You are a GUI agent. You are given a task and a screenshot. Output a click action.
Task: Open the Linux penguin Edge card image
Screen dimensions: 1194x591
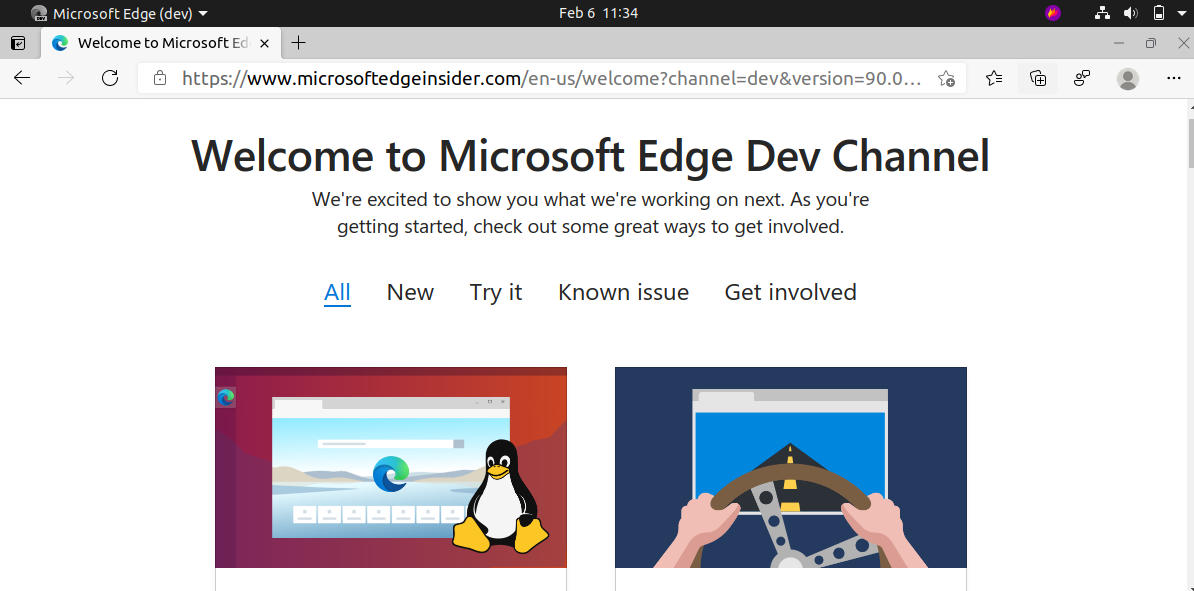click(391, 468)
